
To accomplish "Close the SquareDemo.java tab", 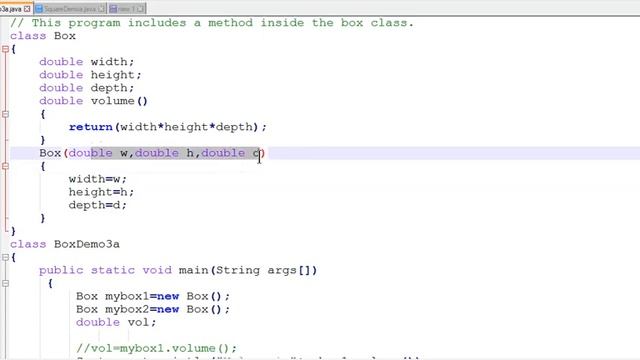I will (101, 9).
